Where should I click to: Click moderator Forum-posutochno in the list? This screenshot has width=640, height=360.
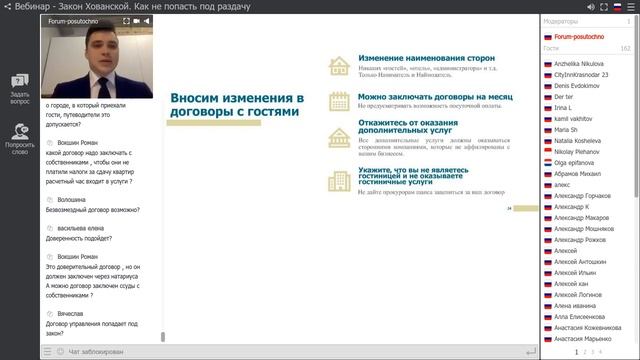click(579, 37)
